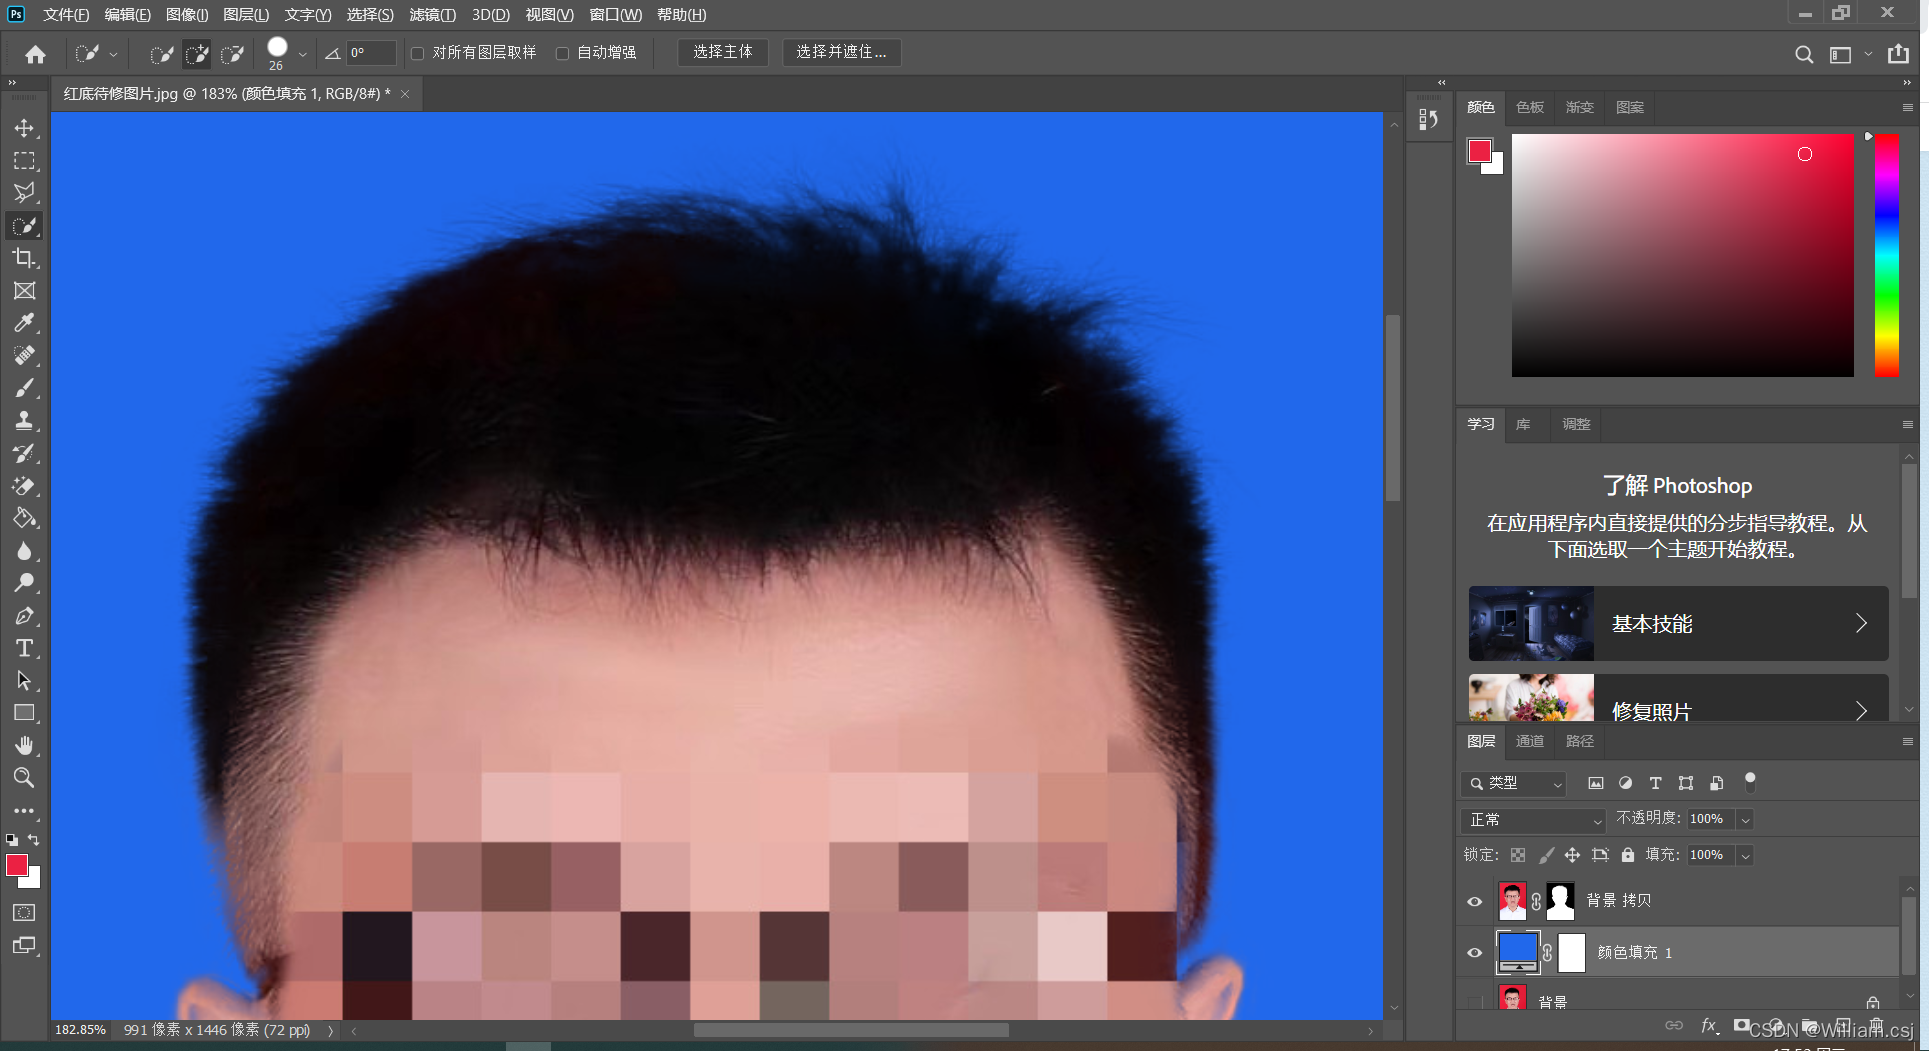The height and width of the screenshot is (1051, 1929).
Task: Hide the 背景 拷贝 layer
Action: pos(1474,901)
